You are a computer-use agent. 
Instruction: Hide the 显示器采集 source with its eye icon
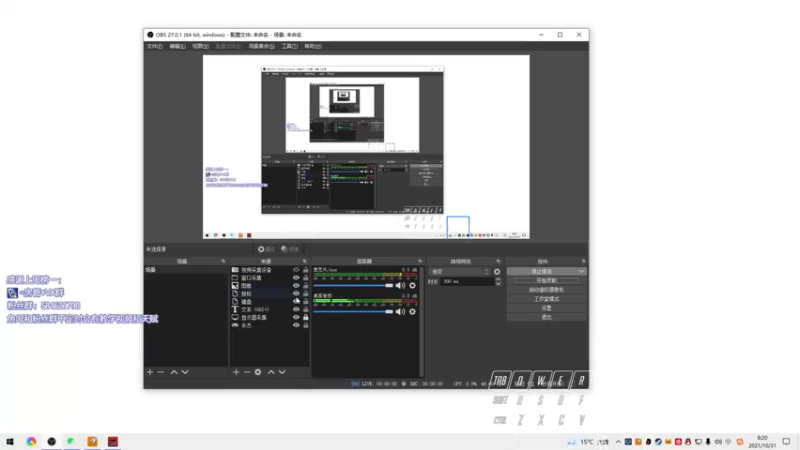296,317
